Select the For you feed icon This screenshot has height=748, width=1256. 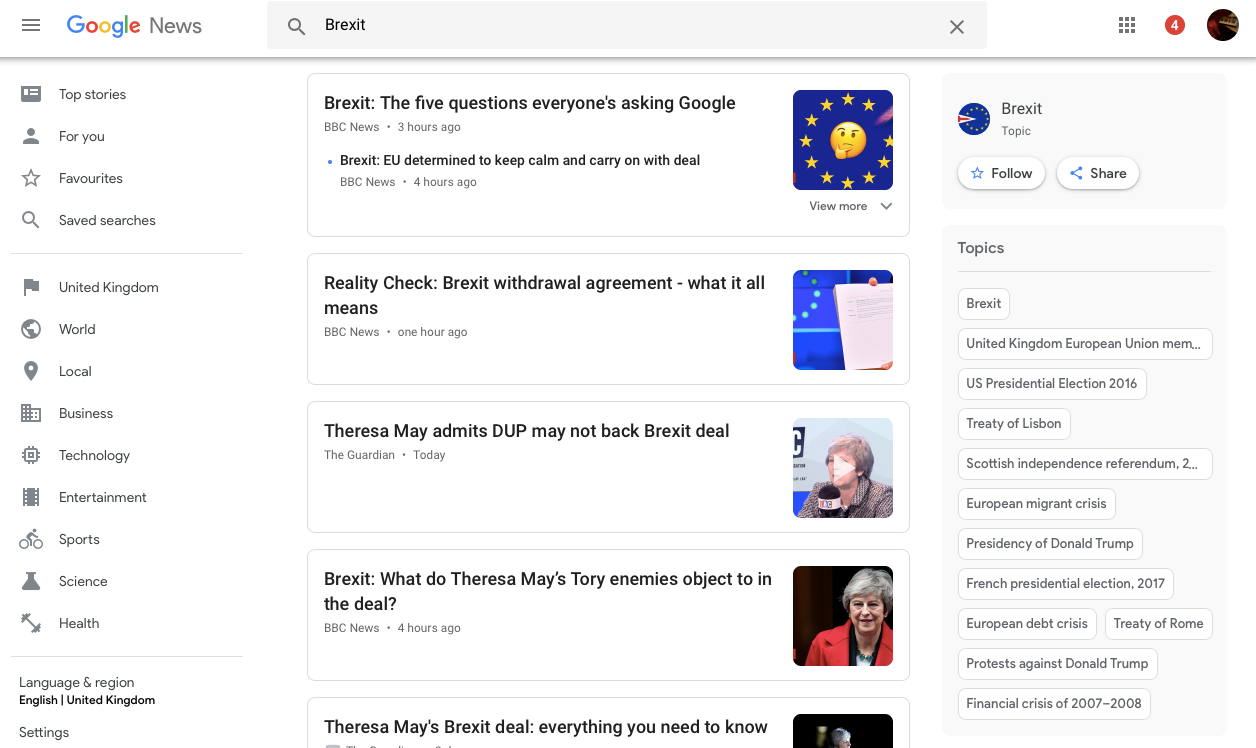pos(29,136)
